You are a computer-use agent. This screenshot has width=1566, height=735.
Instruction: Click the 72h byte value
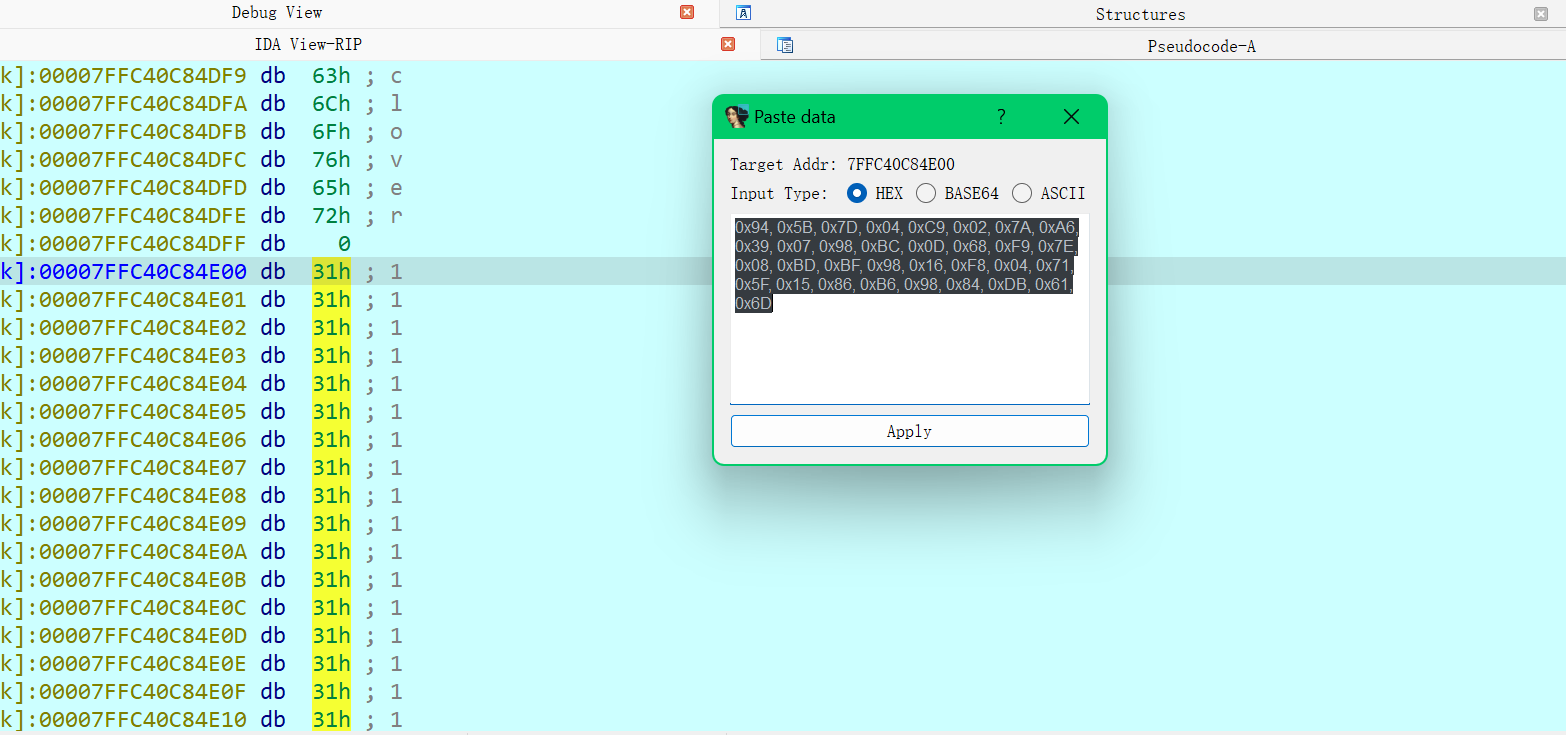click(x=331, y=215)
